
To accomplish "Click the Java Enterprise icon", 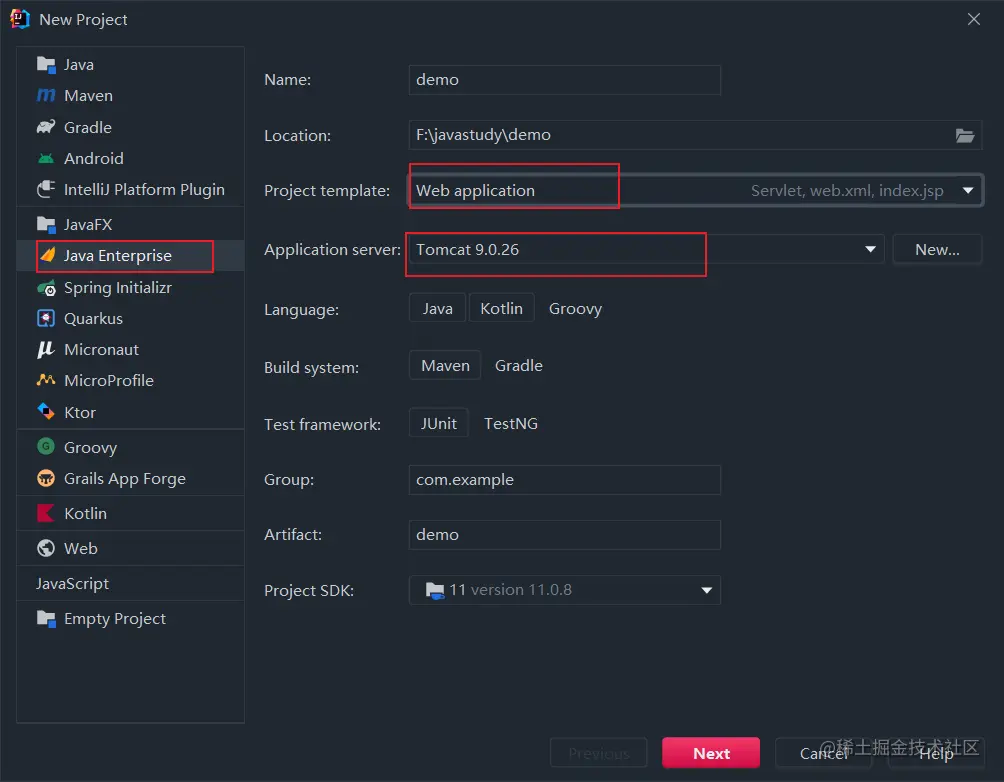I will [48, 256].
